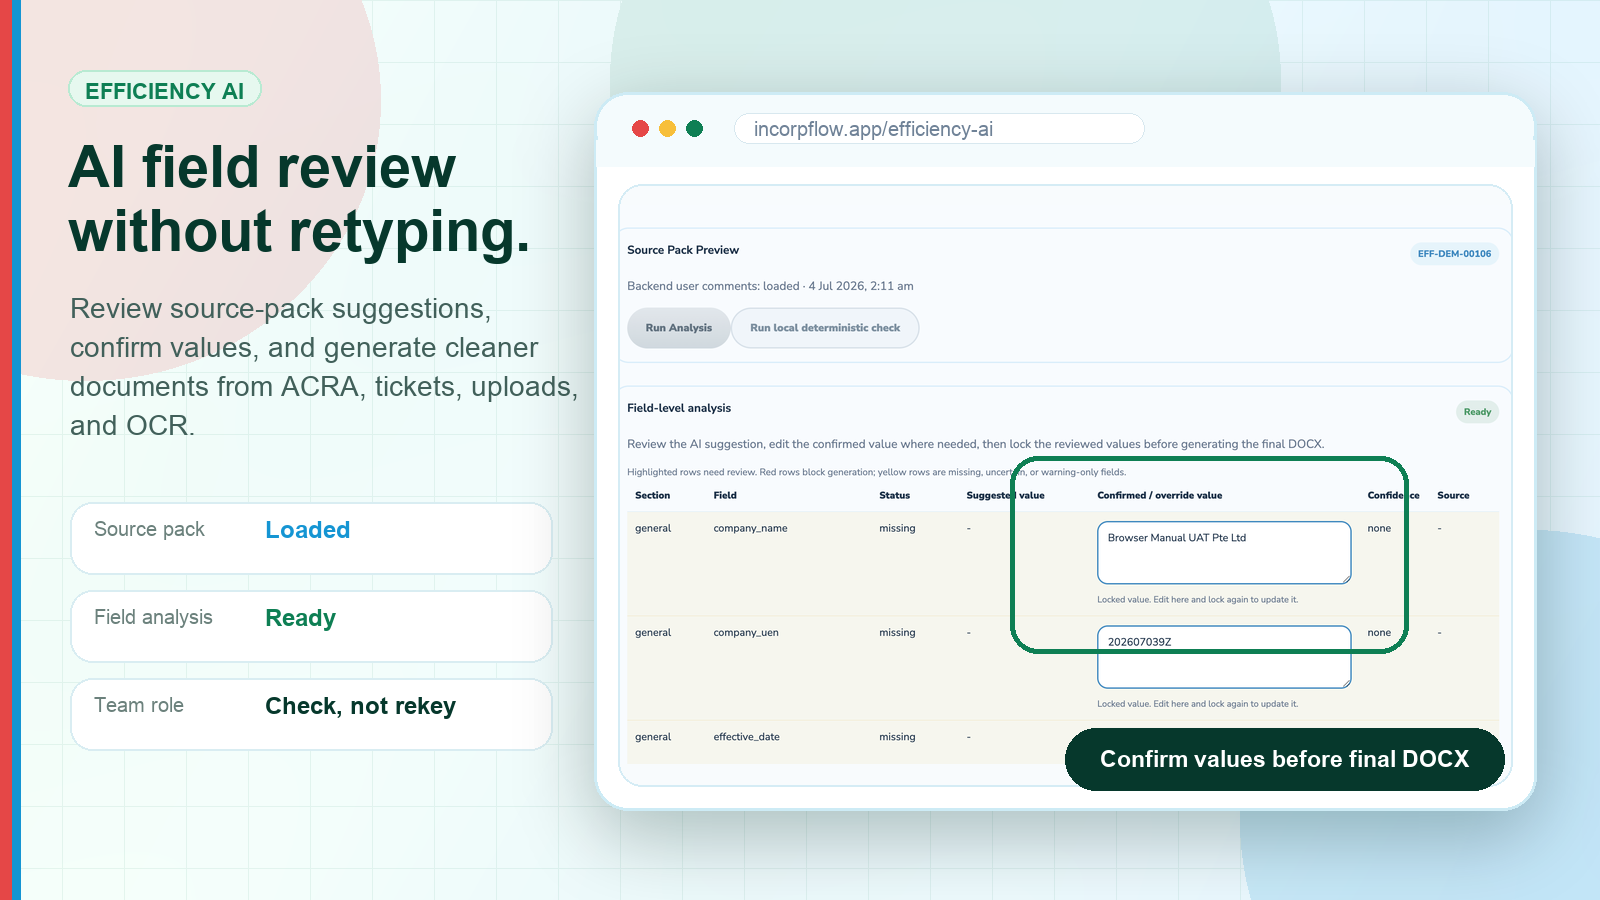Click missing status in company_name row

click(x=897, y=528)
